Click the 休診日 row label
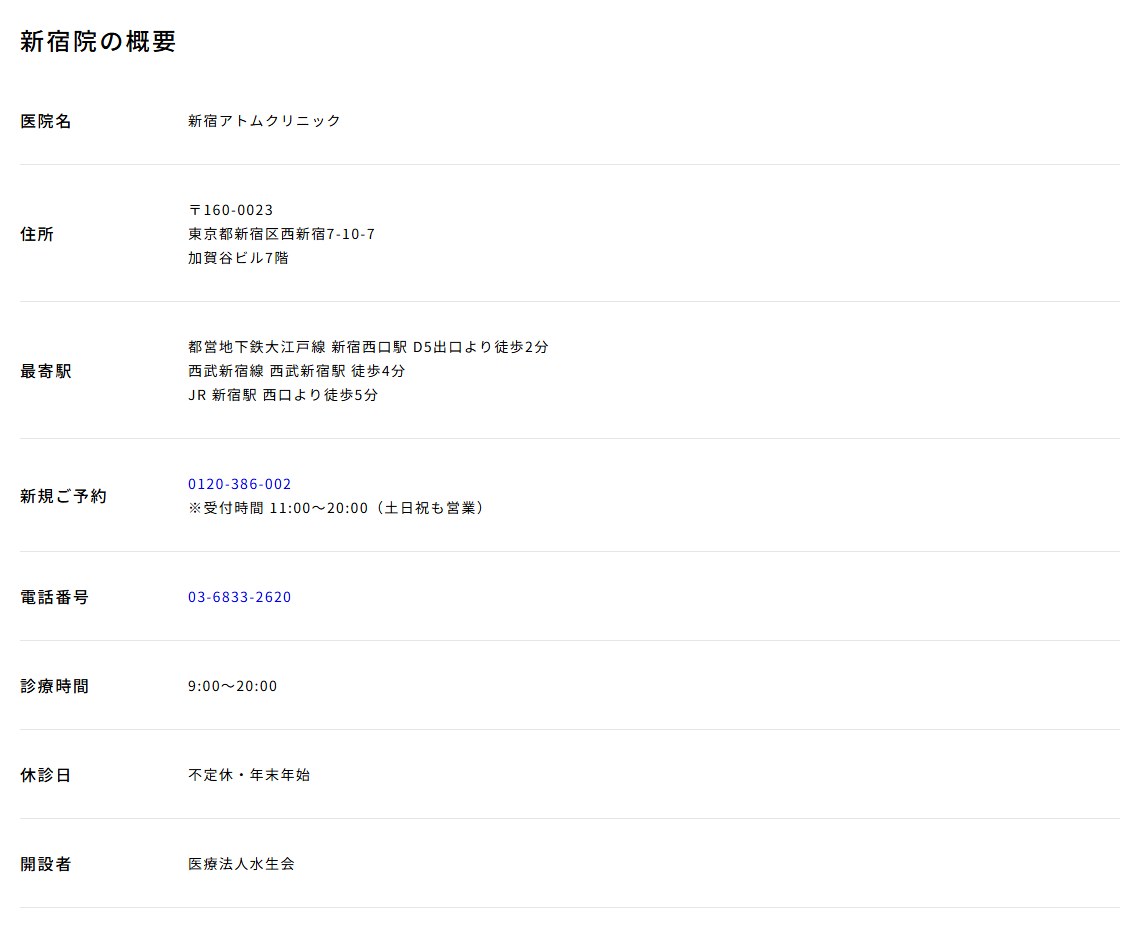1140x928 pixels. coord(46,775)
